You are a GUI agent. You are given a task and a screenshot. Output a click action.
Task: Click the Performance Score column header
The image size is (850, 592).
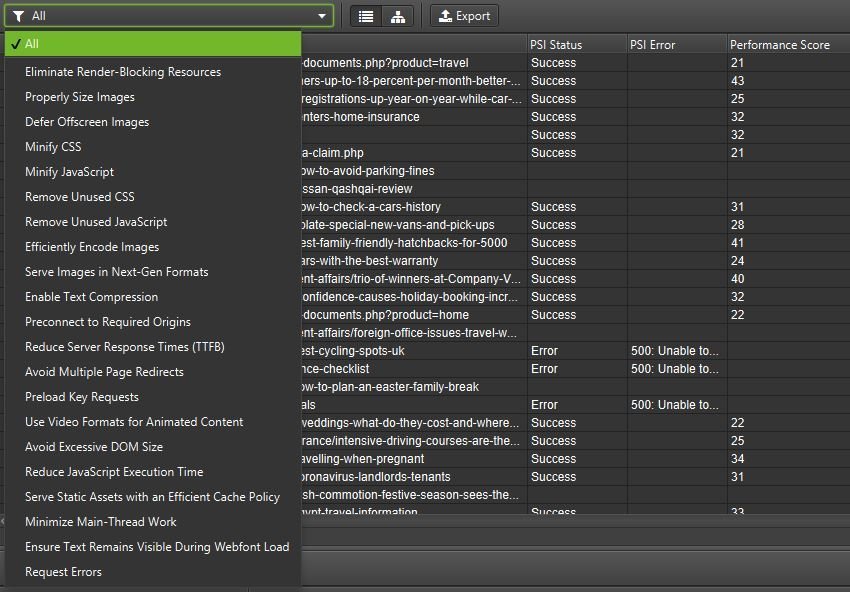pos(780,45)
